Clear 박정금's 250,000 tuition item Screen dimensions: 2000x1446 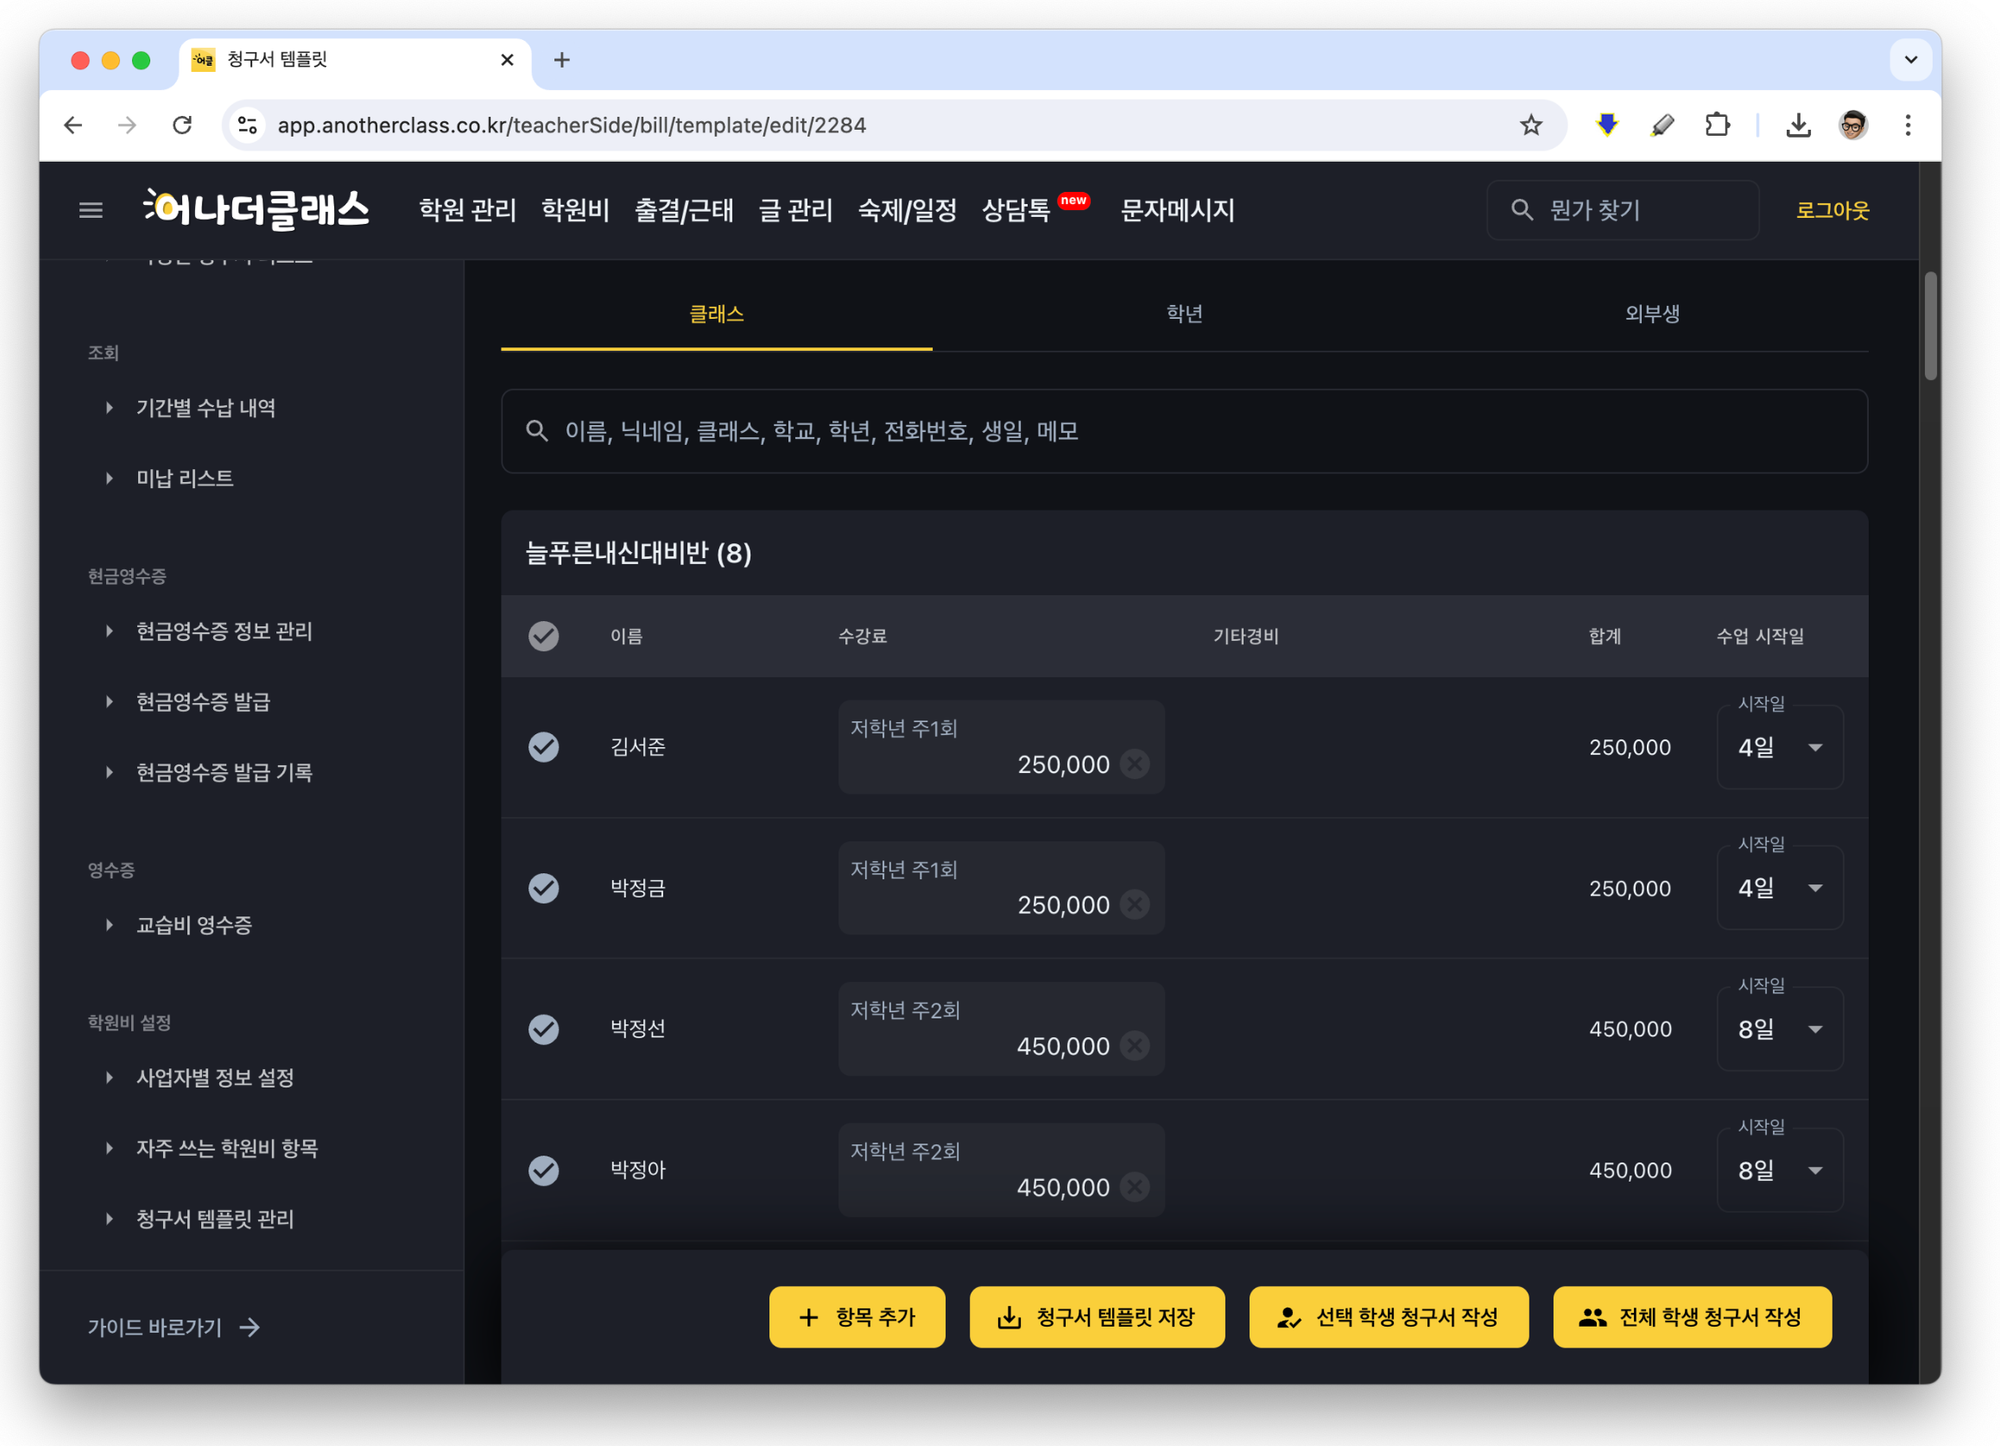coord(1134,905)
